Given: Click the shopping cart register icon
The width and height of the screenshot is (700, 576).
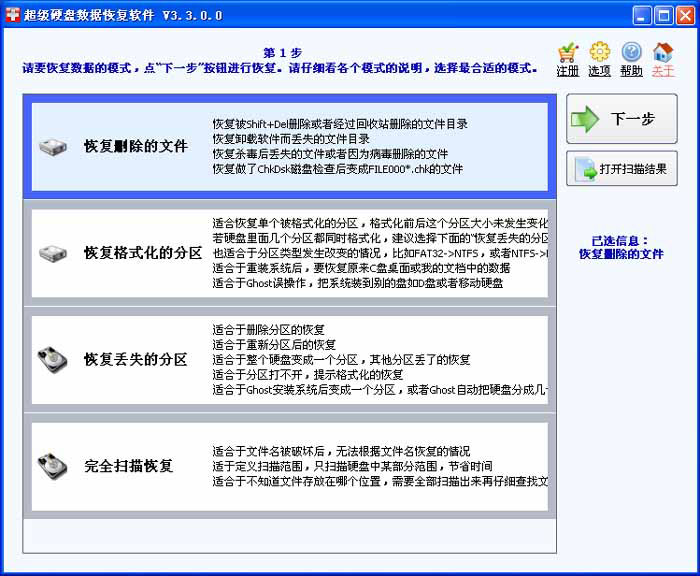Looking at the screenshot, I should click(x=568, y=52).
